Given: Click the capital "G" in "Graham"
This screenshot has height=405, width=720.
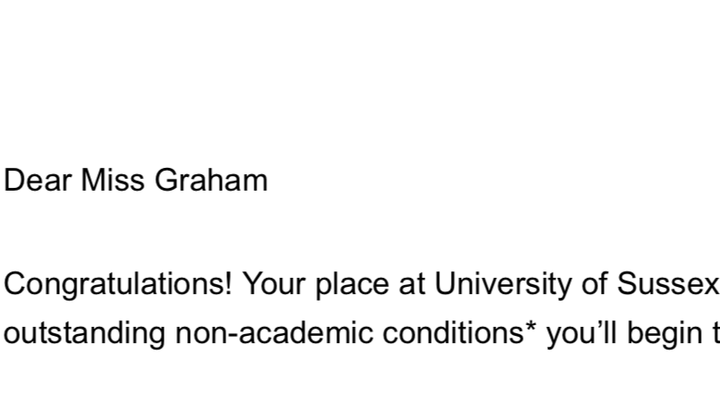Looking at the screenshot, I should coord(166,180).
